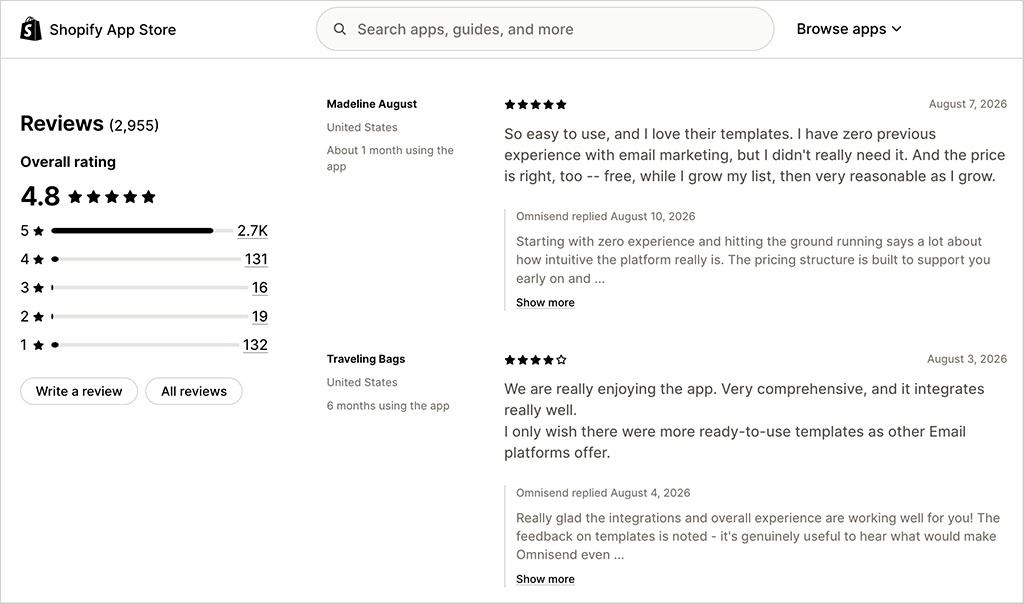The width and height of the screenshot is (1024, 604).
Task: Click the star icon beside rating 2
Action: [x=39, y=316]
